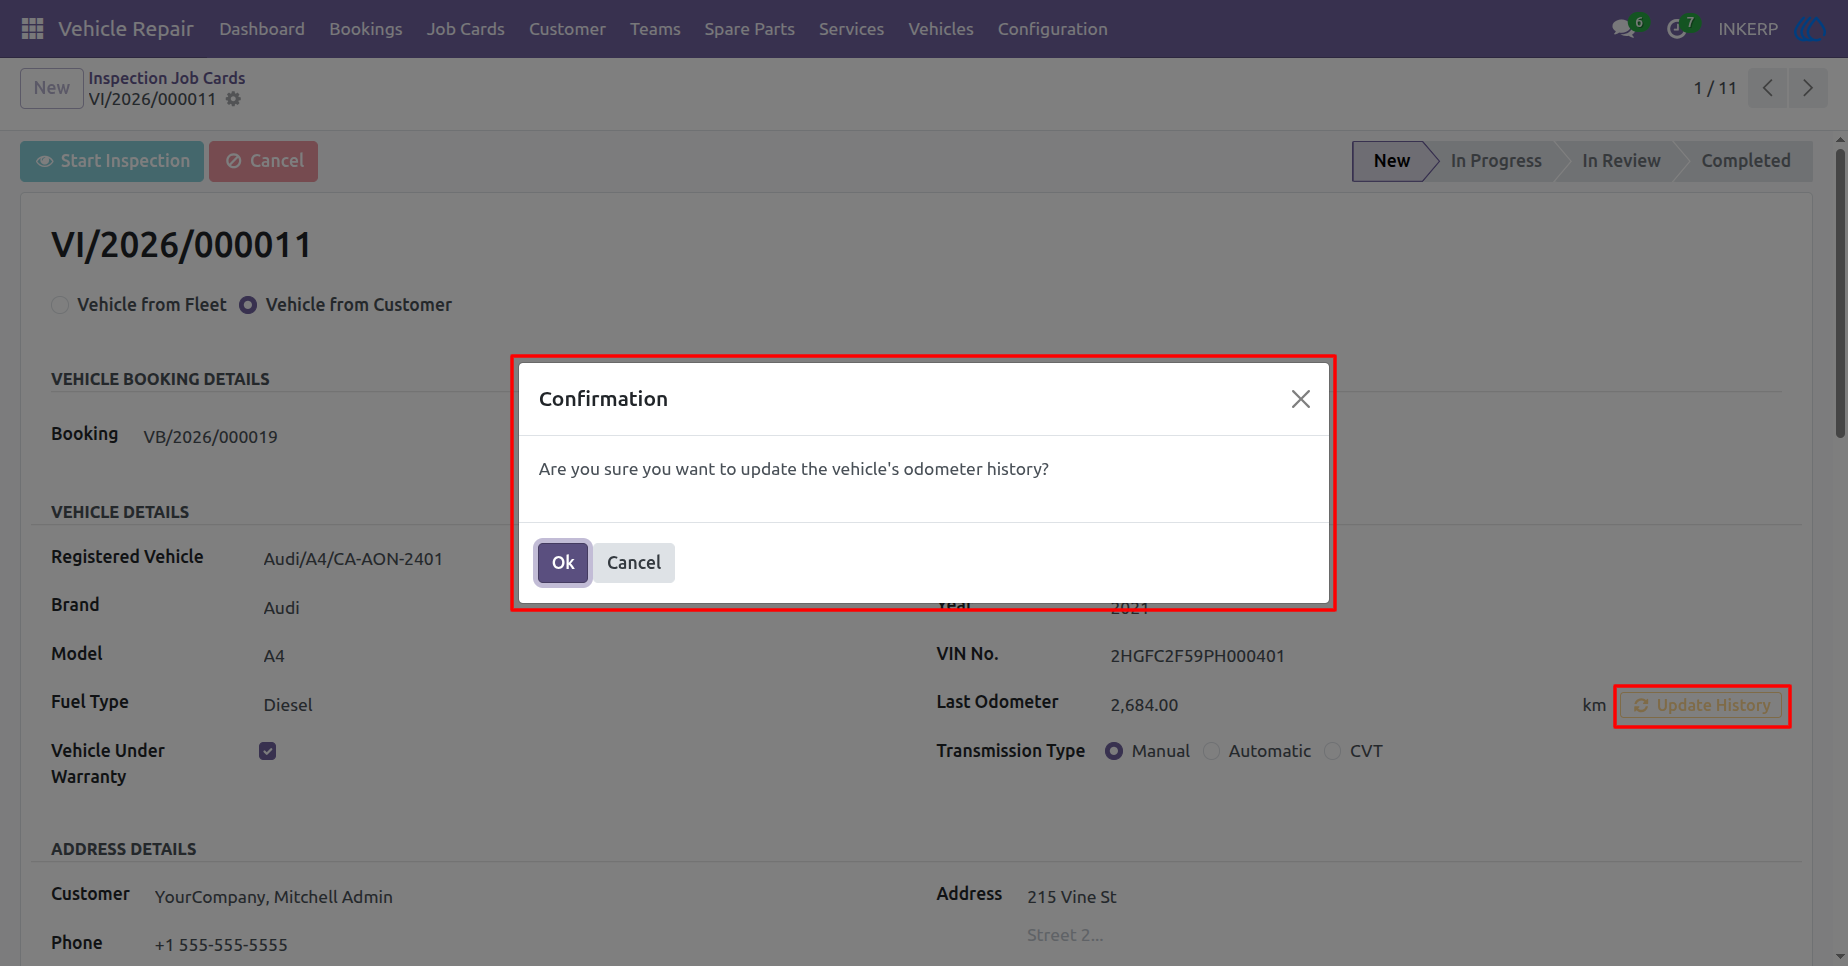Select the In Review status stage

click(1621, 161)
